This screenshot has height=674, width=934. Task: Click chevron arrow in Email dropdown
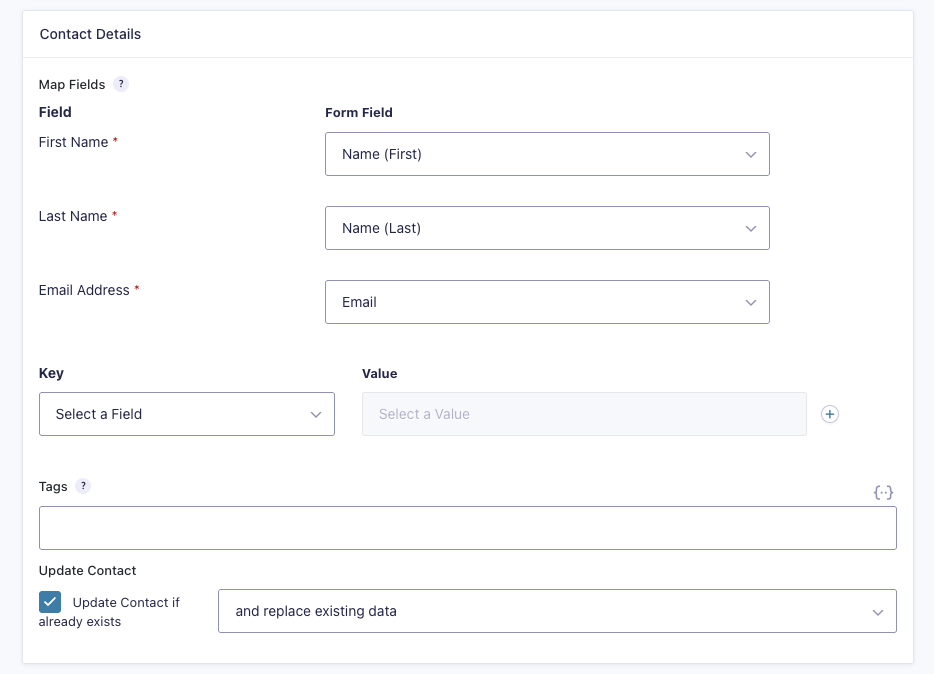tap(751, 302)
